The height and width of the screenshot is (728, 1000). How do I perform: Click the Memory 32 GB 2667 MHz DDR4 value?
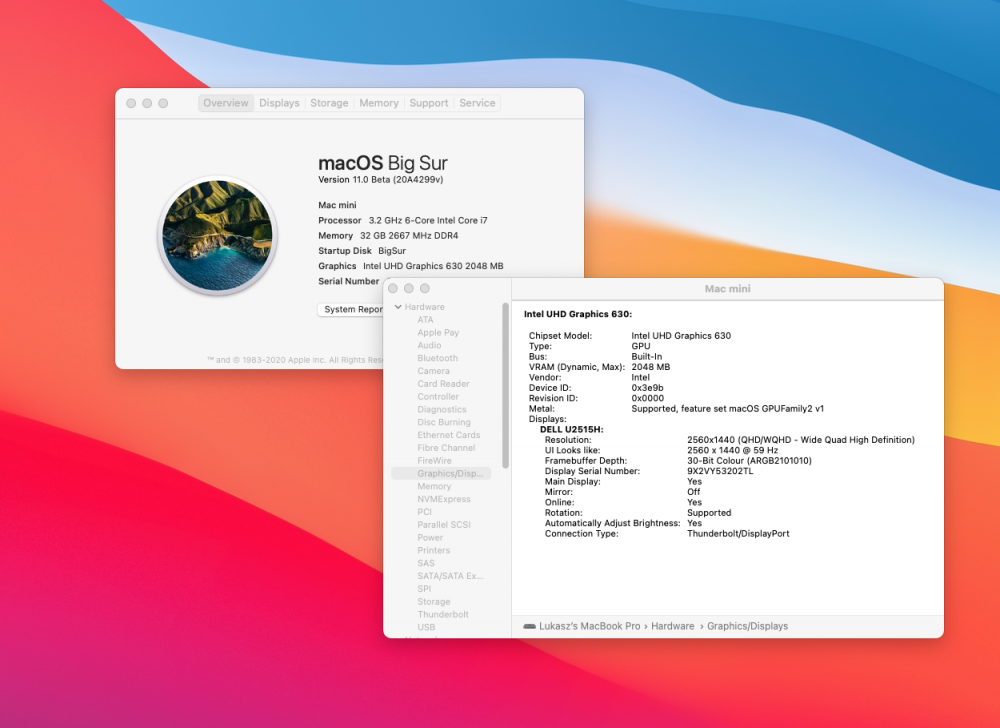[409, 236]
